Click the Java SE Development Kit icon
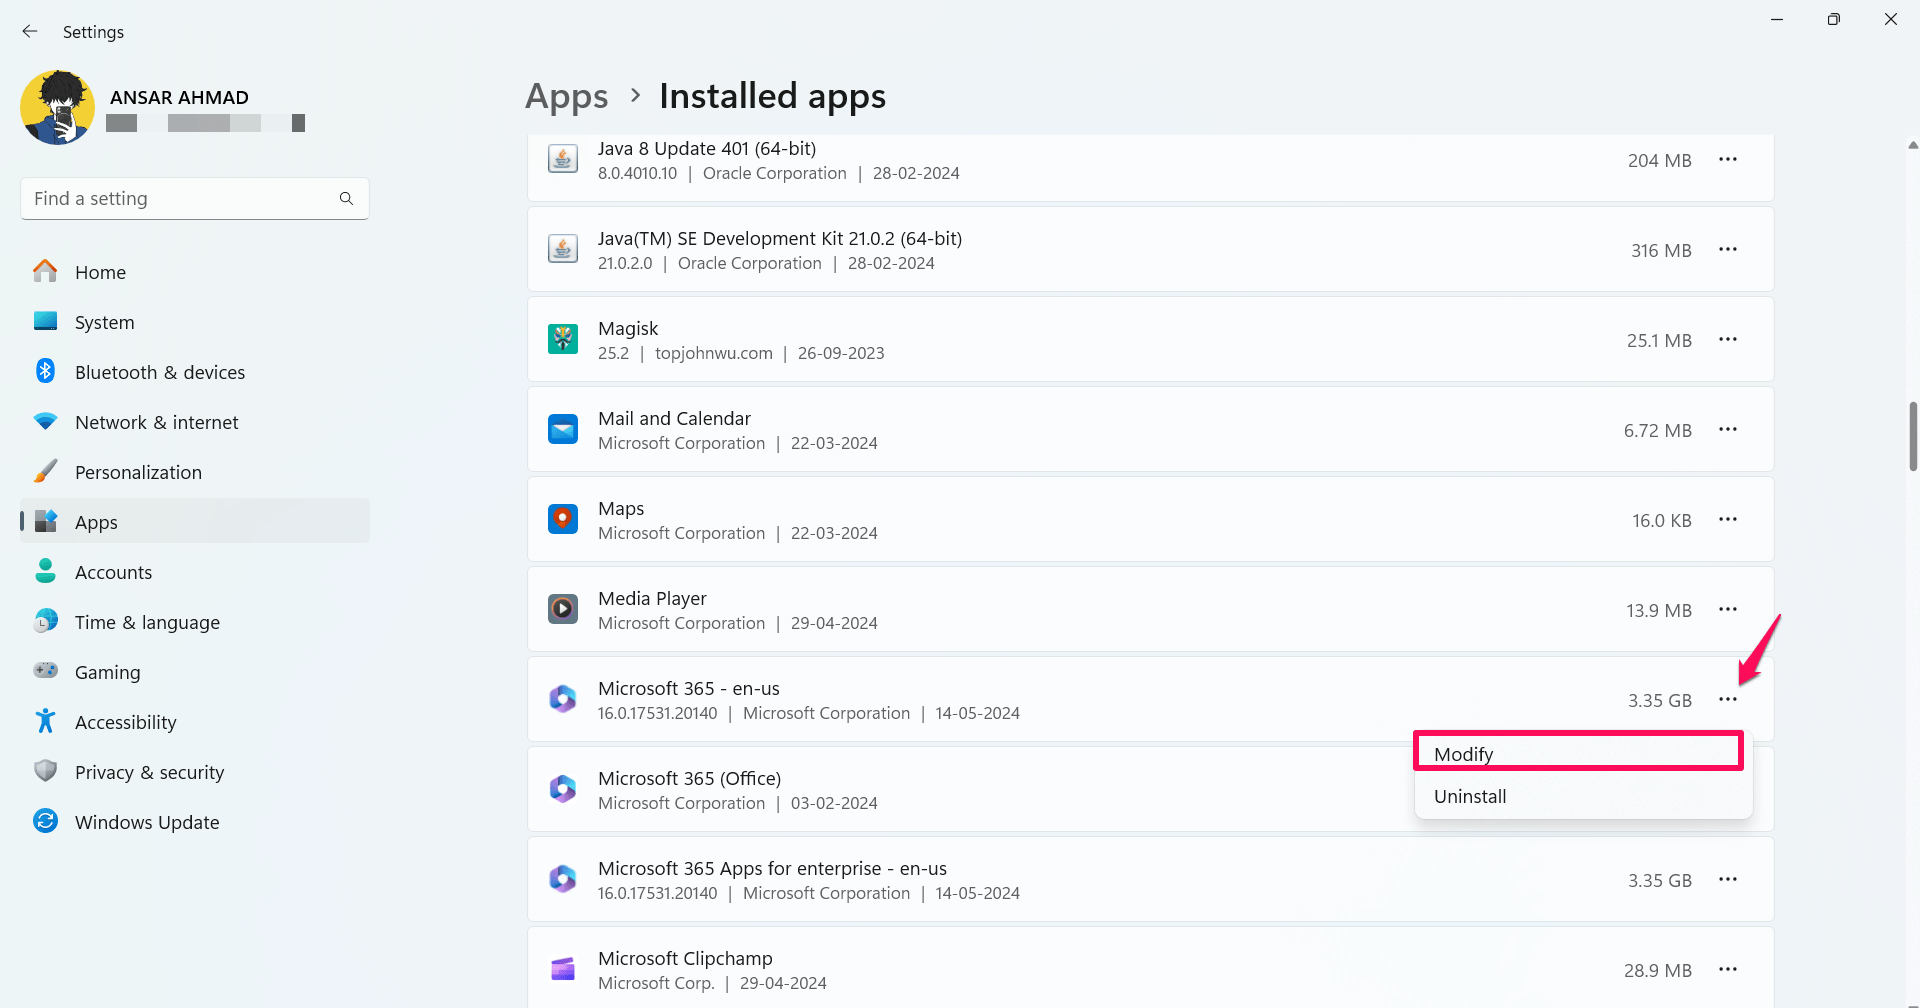This screenshot has height=1008, width=1920. point(563,249)
